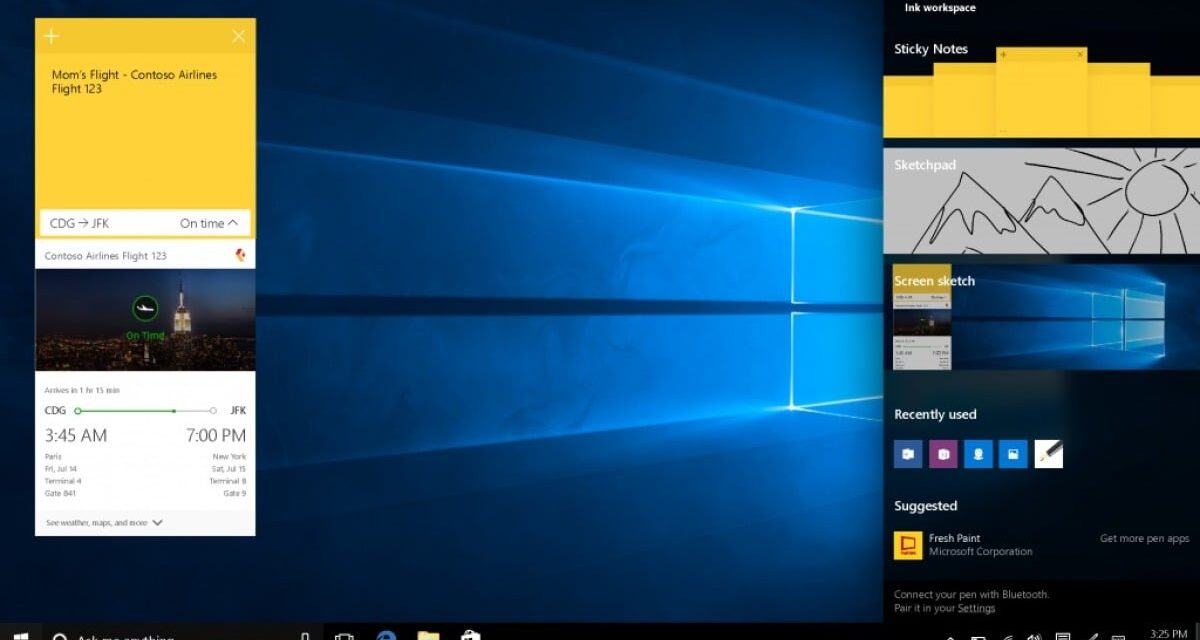Add a new sticky note with plus icon
This screenshot has height=640, width=1200.
[x=52, y=37]
